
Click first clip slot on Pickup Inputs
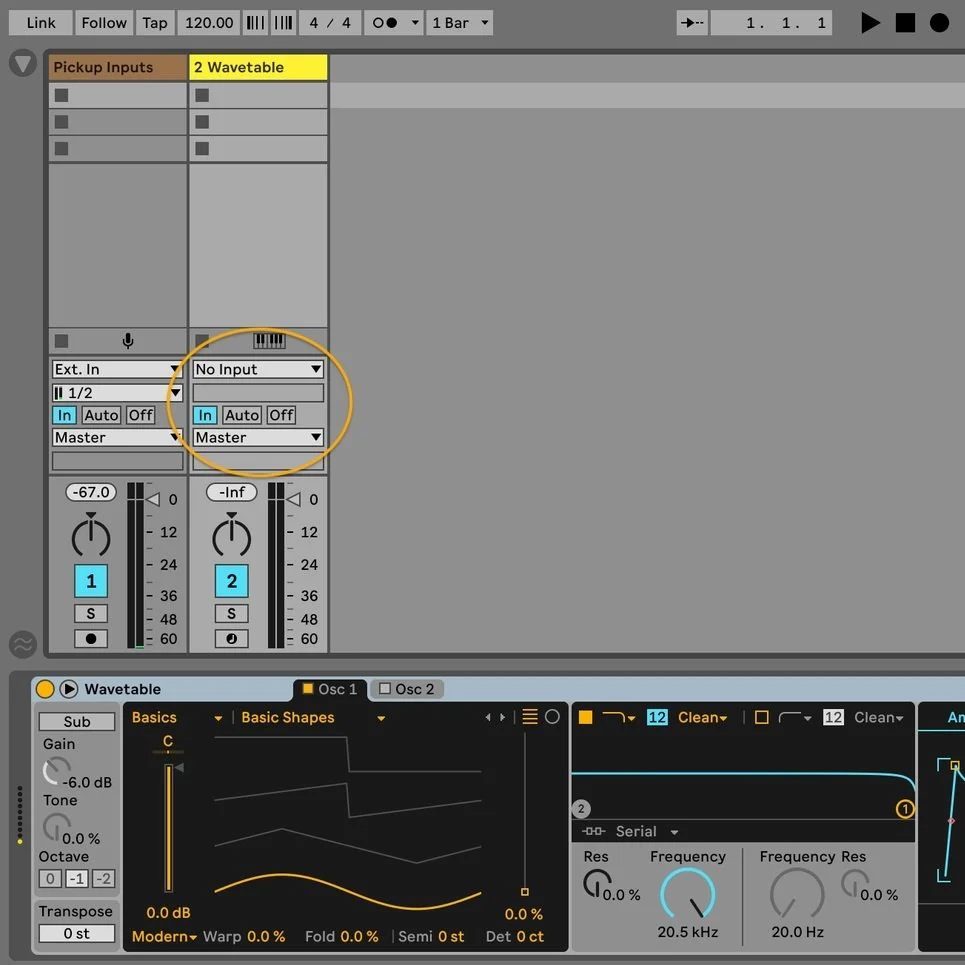(118, 95)
